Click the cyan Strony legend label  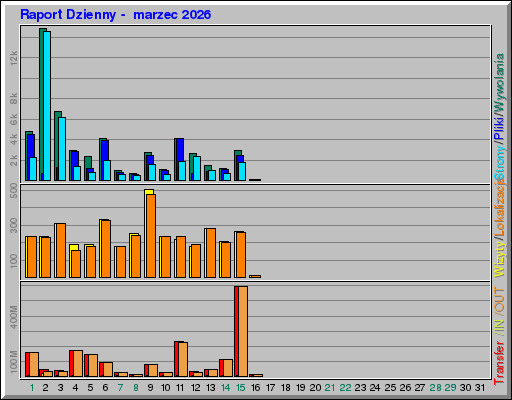(x=499, y=162)
